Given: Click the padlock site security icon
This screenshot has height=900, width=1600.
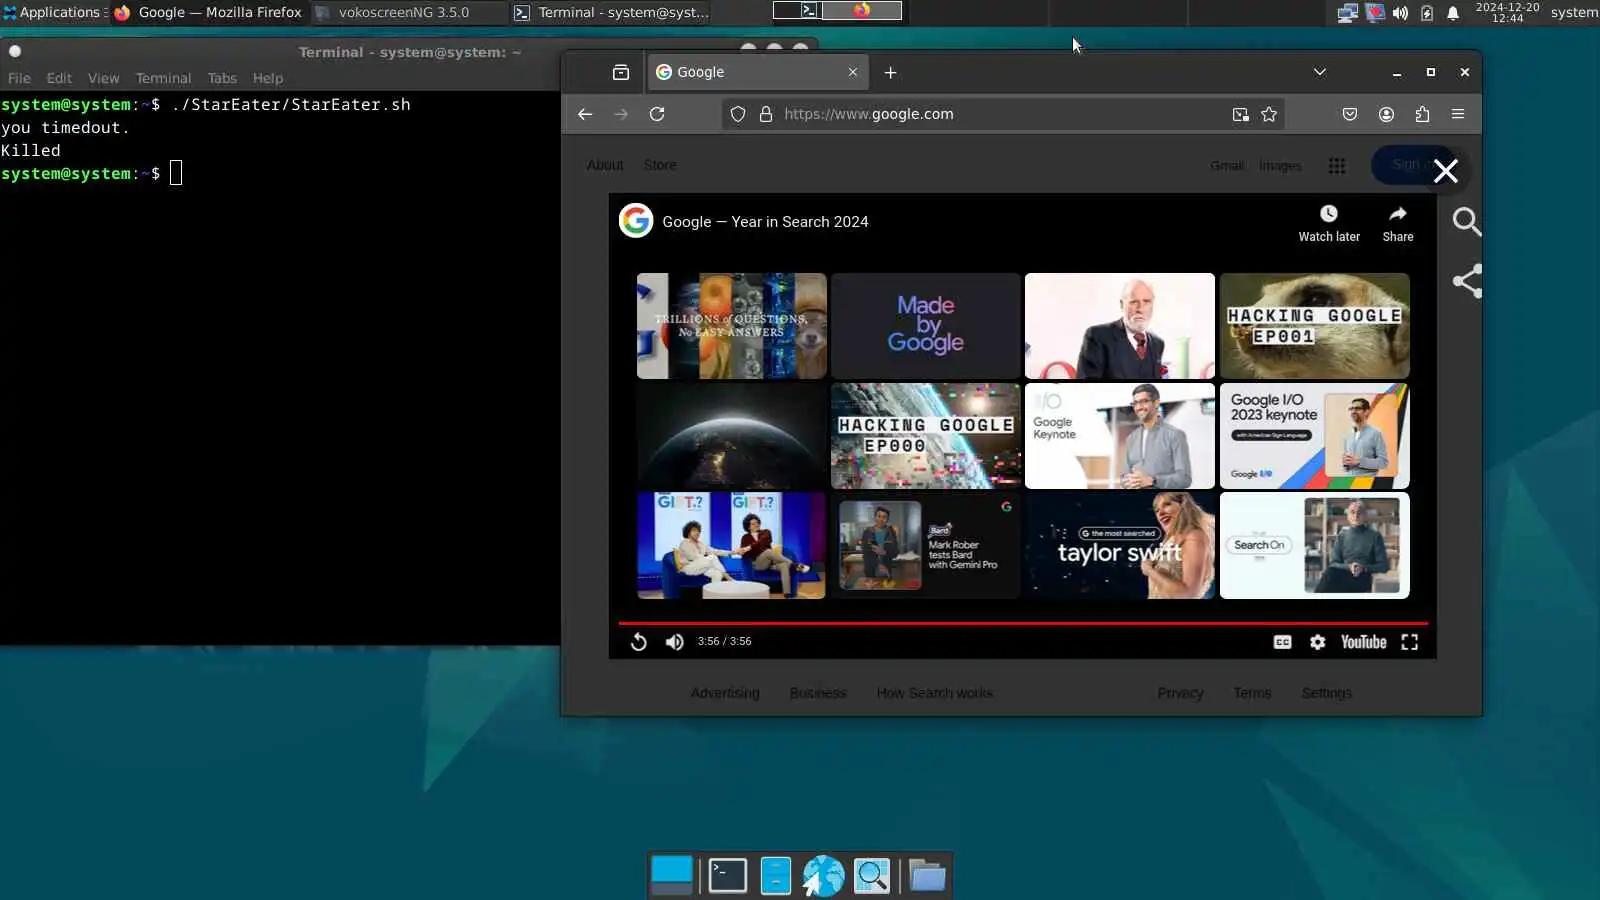Looking at the screenshot, I should tap(766, 114).
